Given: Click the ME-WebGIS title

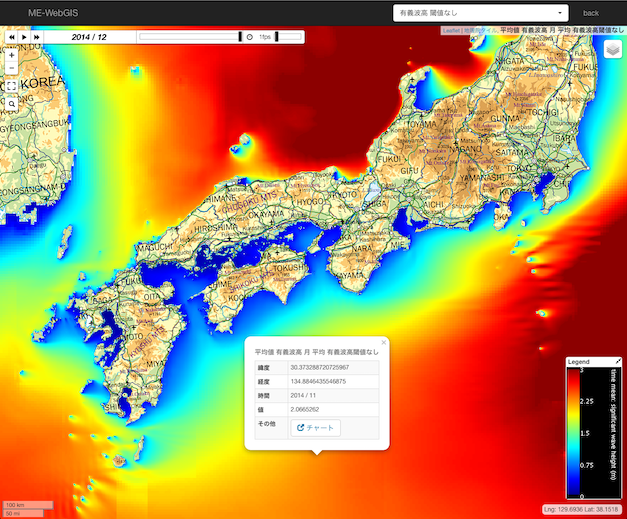Looking at the screenshot, I should pyautogui.click(x=53, y=13).
